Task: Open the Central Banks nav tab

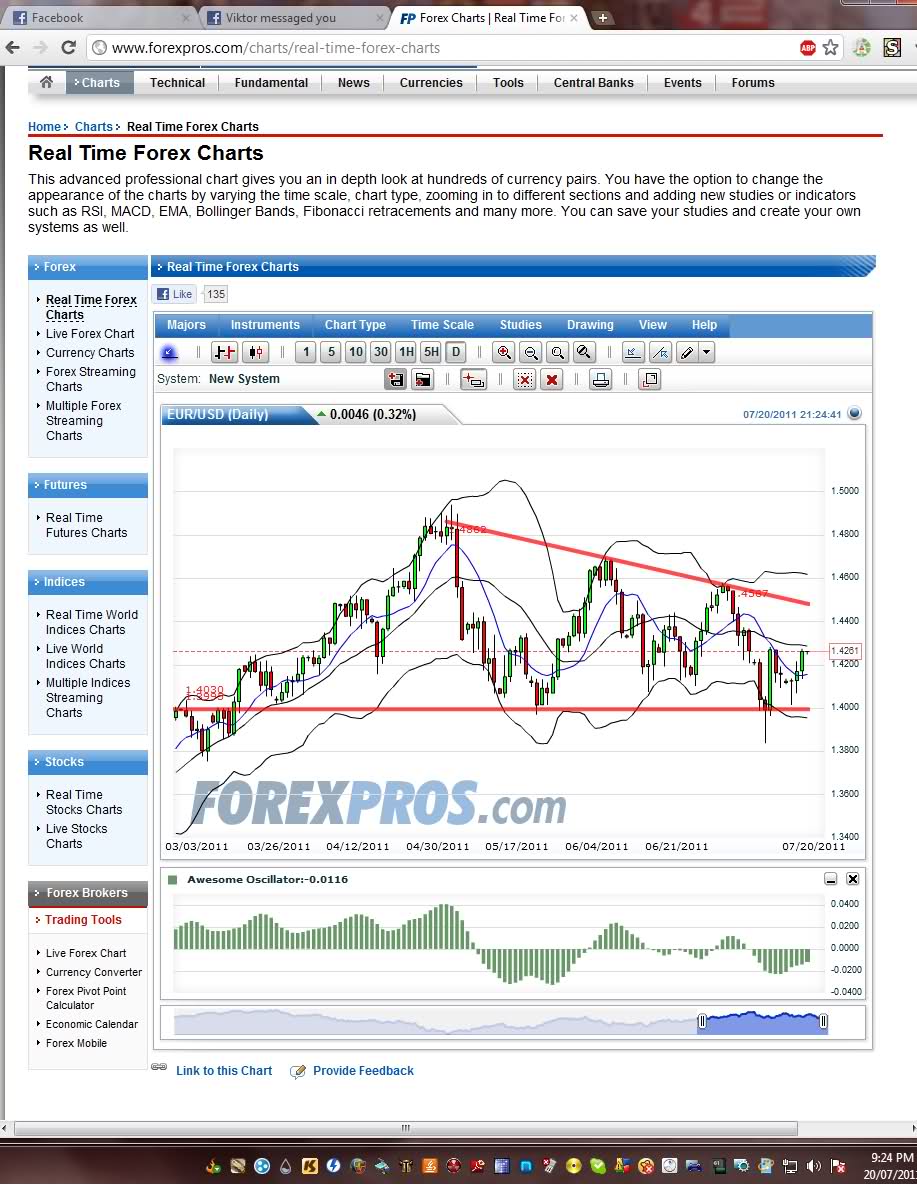Action: [594, 83]
